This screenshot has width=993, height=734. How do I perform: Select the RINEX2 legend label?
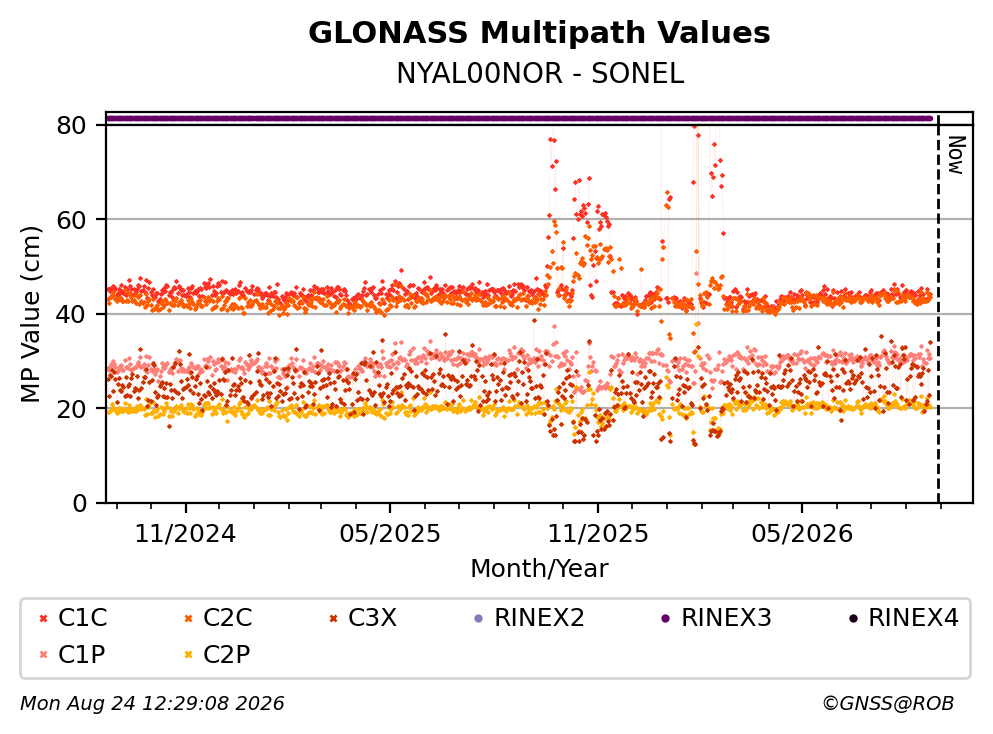pos(539,618)
